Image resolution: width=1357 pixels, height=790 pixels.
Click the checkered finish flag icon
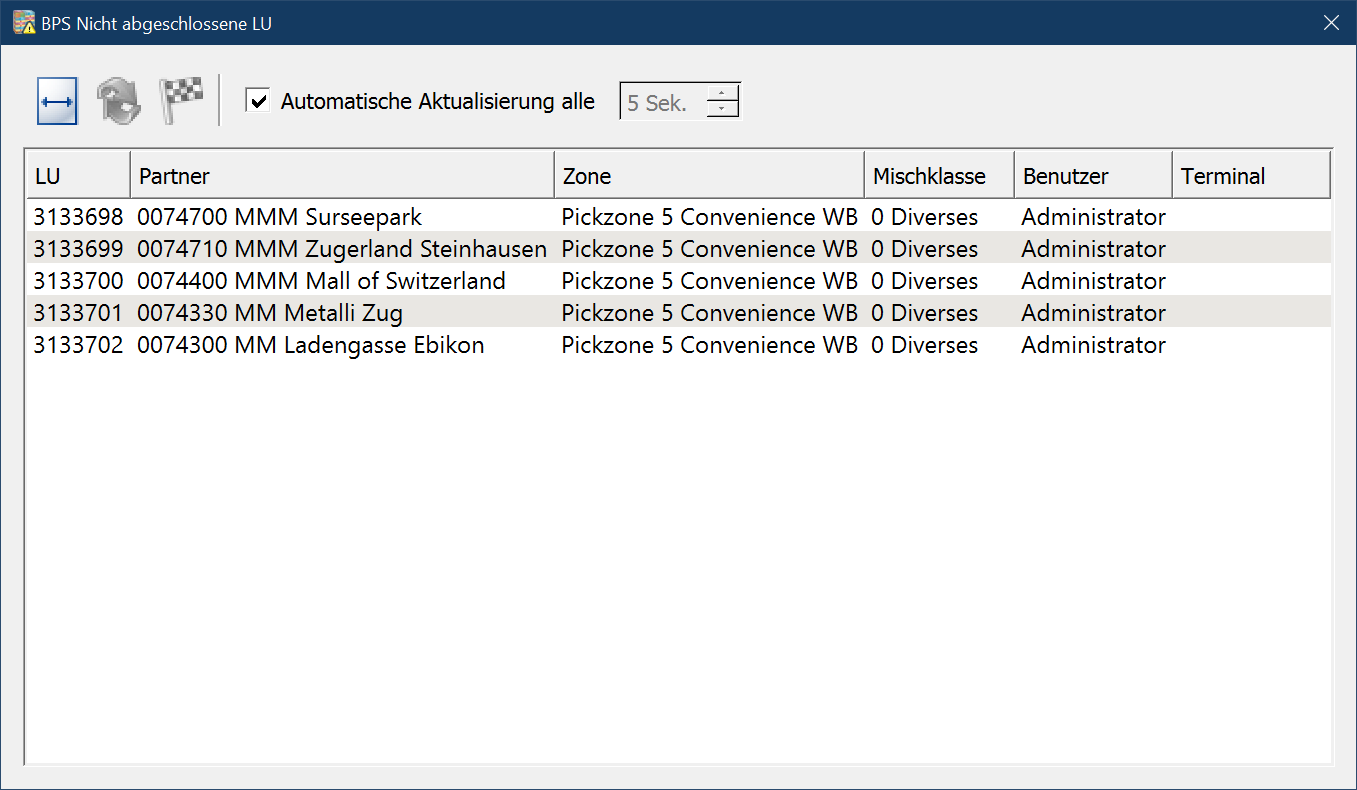click(181, 101)
